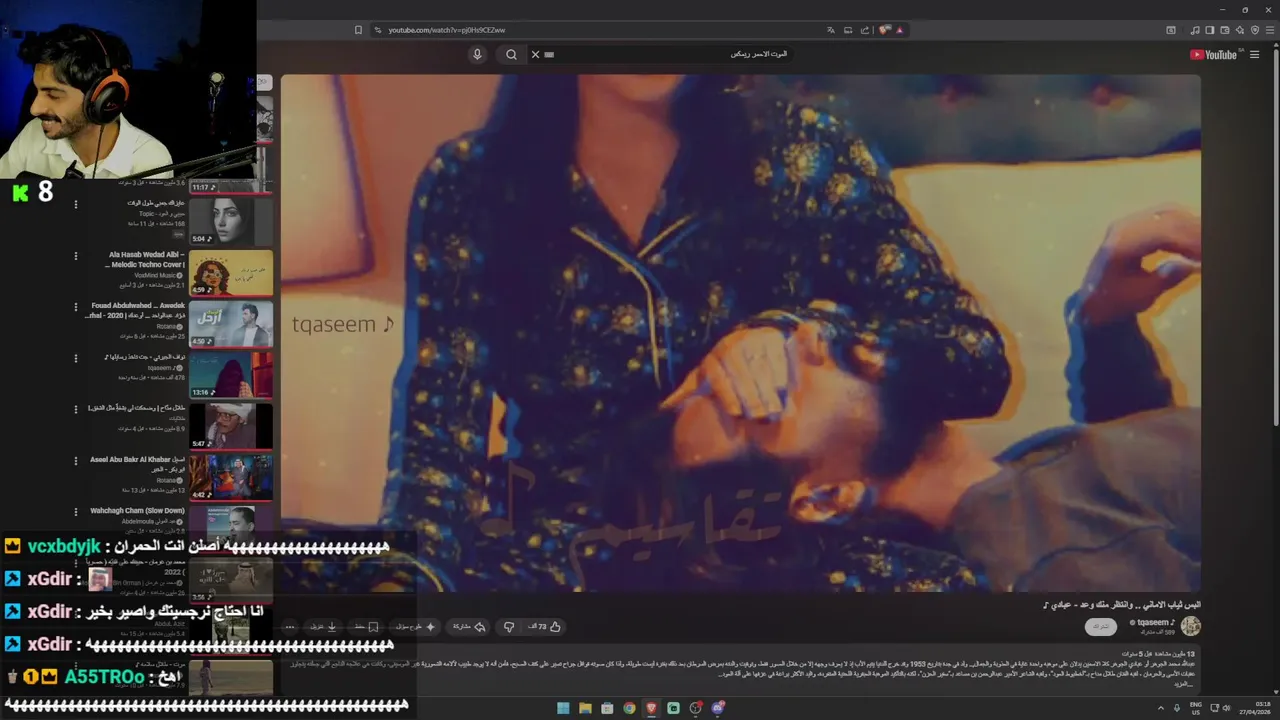
Task: Click the YouTube search magnifier button
Action: coord(511,54)
